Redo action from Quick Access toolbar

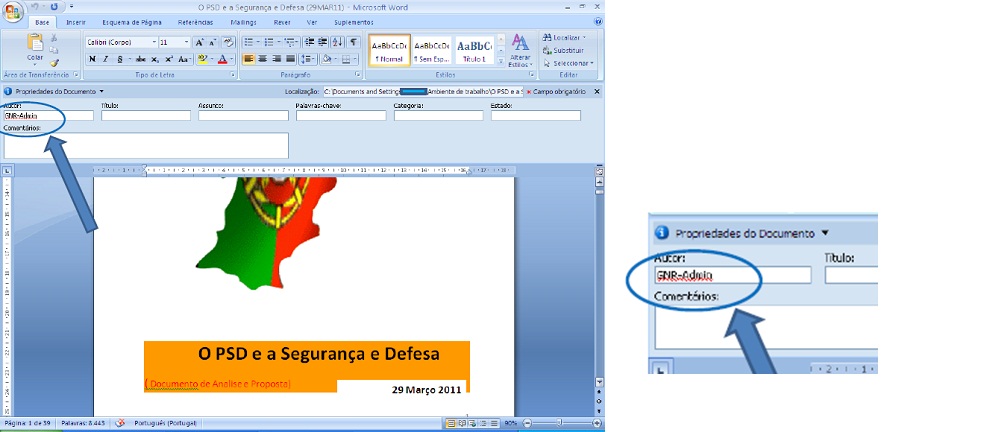pos(53,7)
